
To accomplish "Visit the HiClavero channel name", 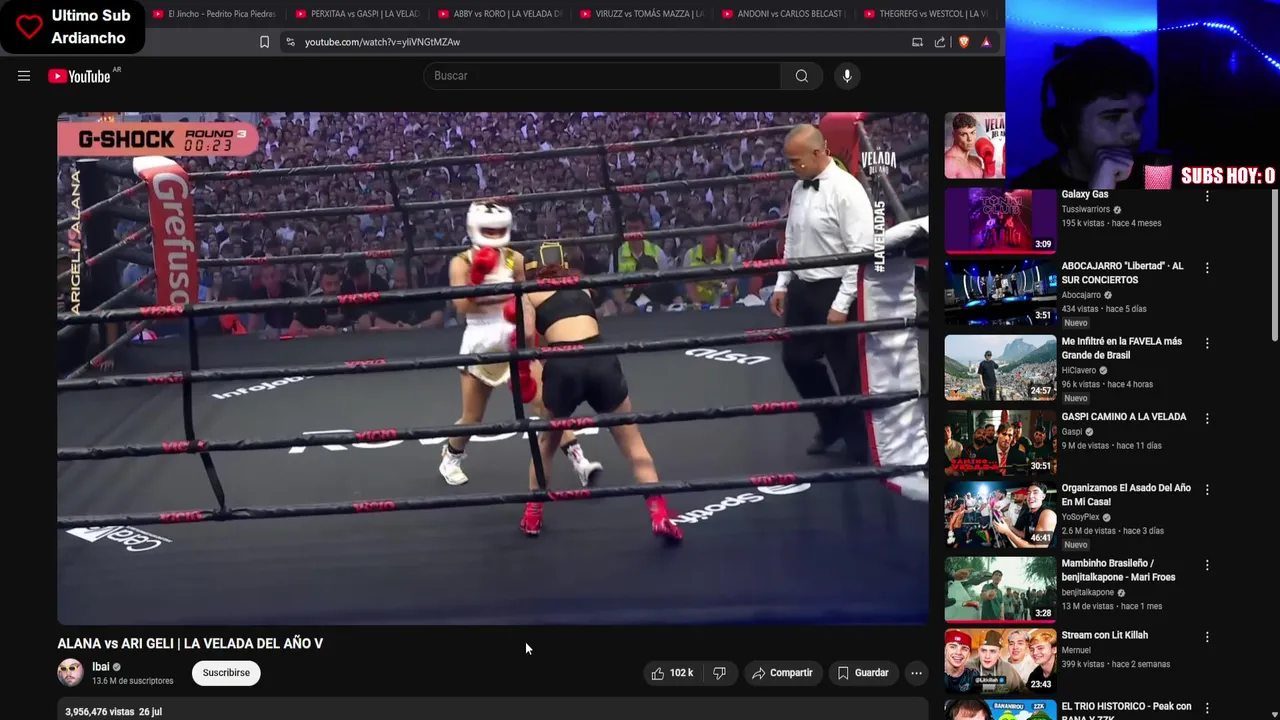I will pyautogui.click(x=1078, y=370).
